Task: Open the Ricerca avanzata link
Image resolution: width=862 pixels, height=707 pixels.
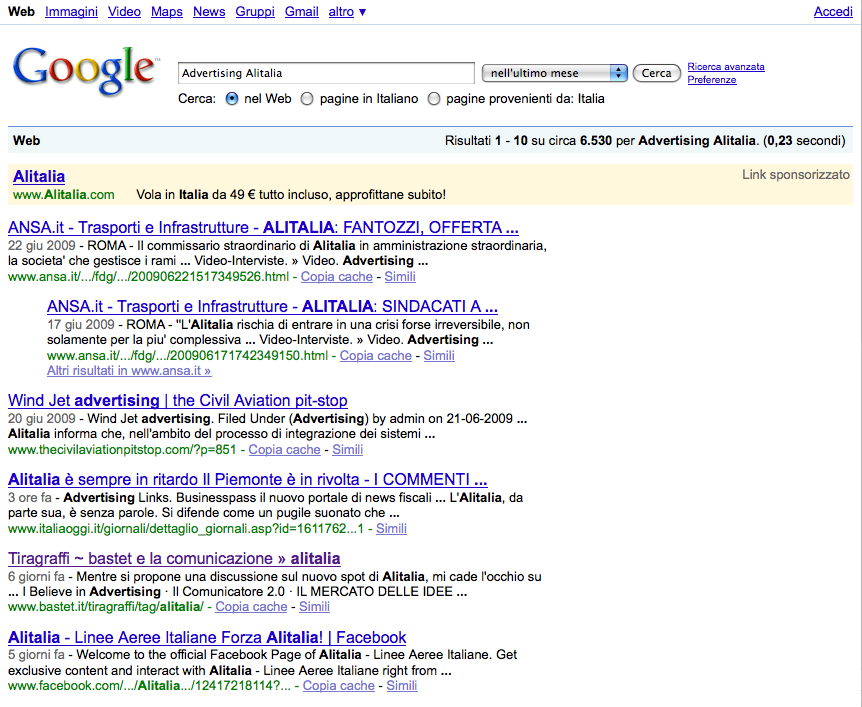Action: tap(726, 67)
